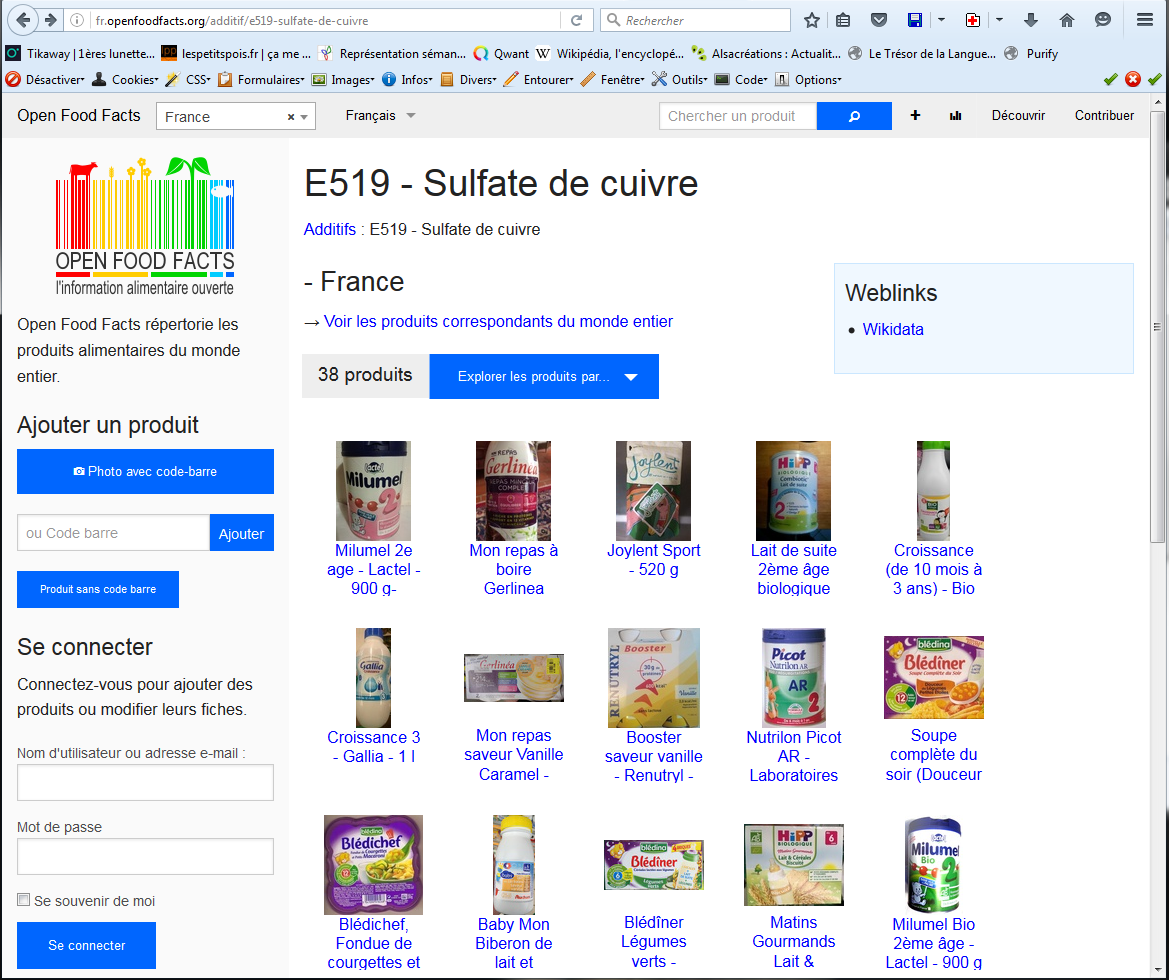Image resolution: width=1169 pixels, height=980 pixels.
Task: Click the magnifier search button
Action: click(854, 116)
